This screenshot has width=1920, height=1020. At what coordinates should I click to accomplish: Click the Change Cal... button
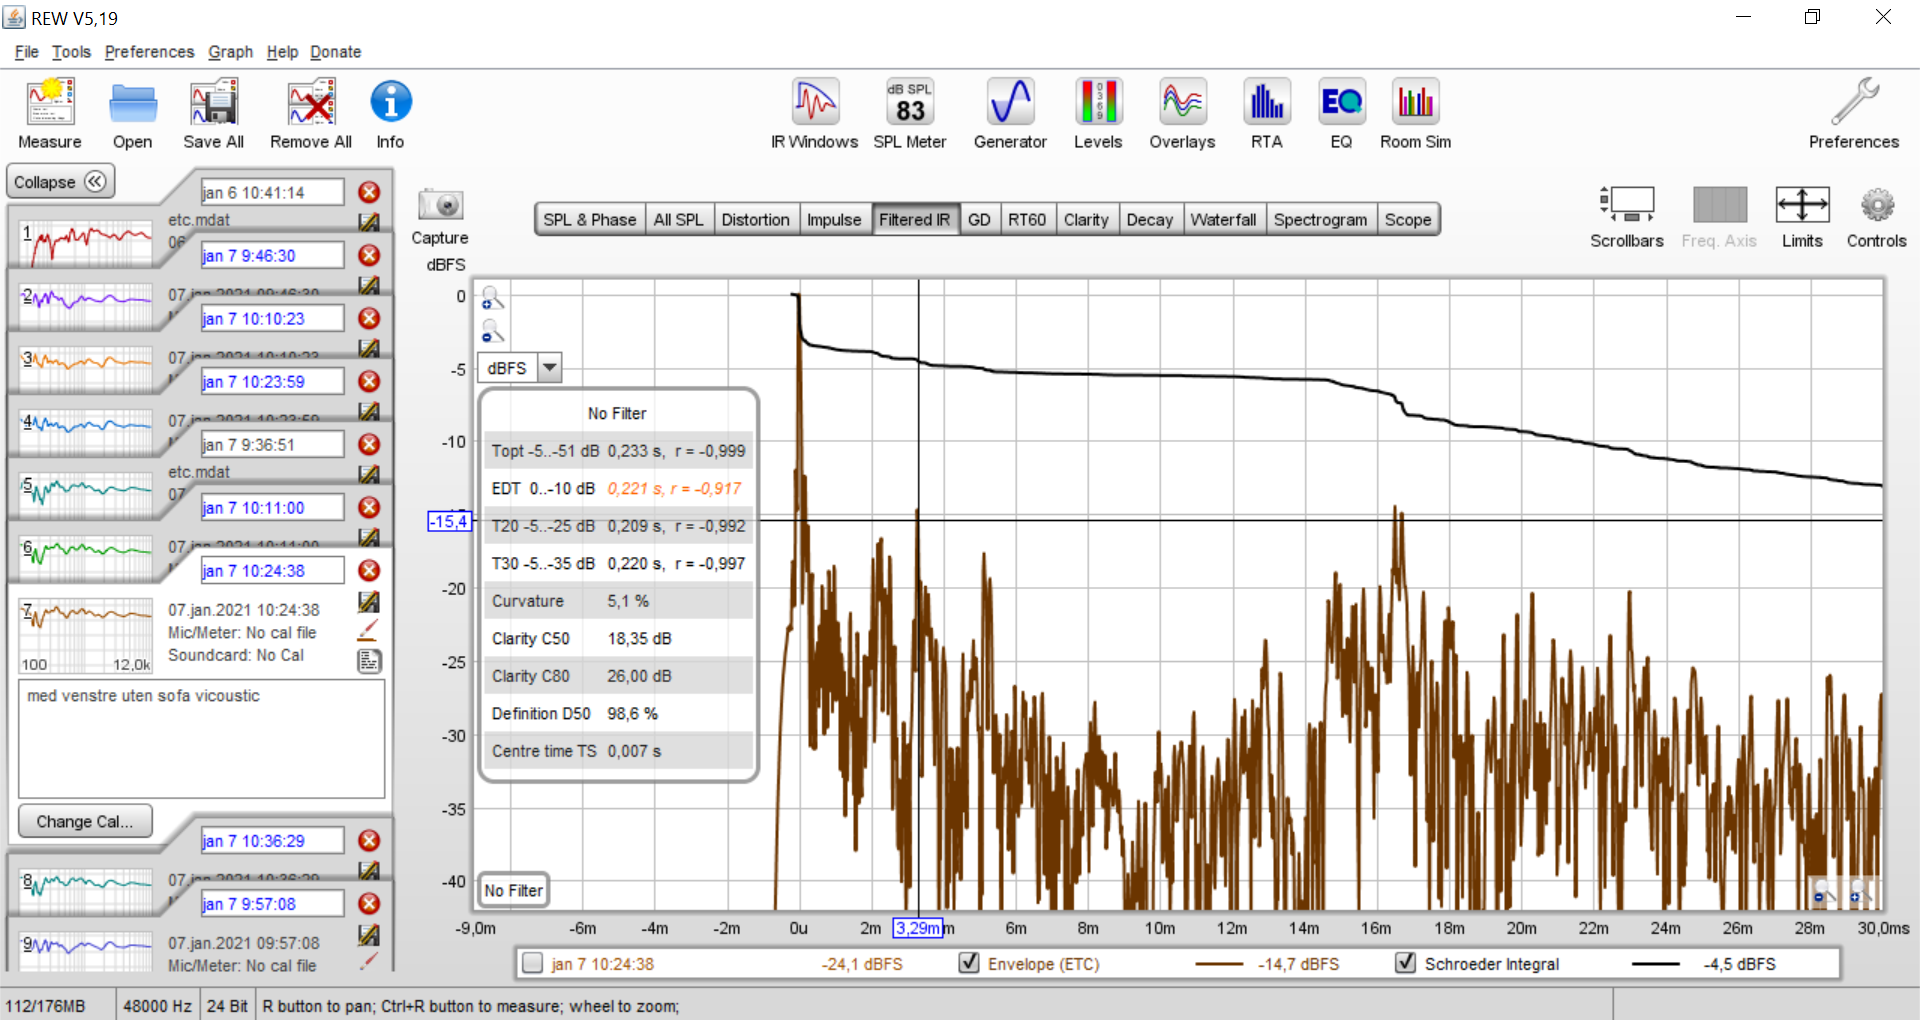pyautogui.click(x=85, y=821)
